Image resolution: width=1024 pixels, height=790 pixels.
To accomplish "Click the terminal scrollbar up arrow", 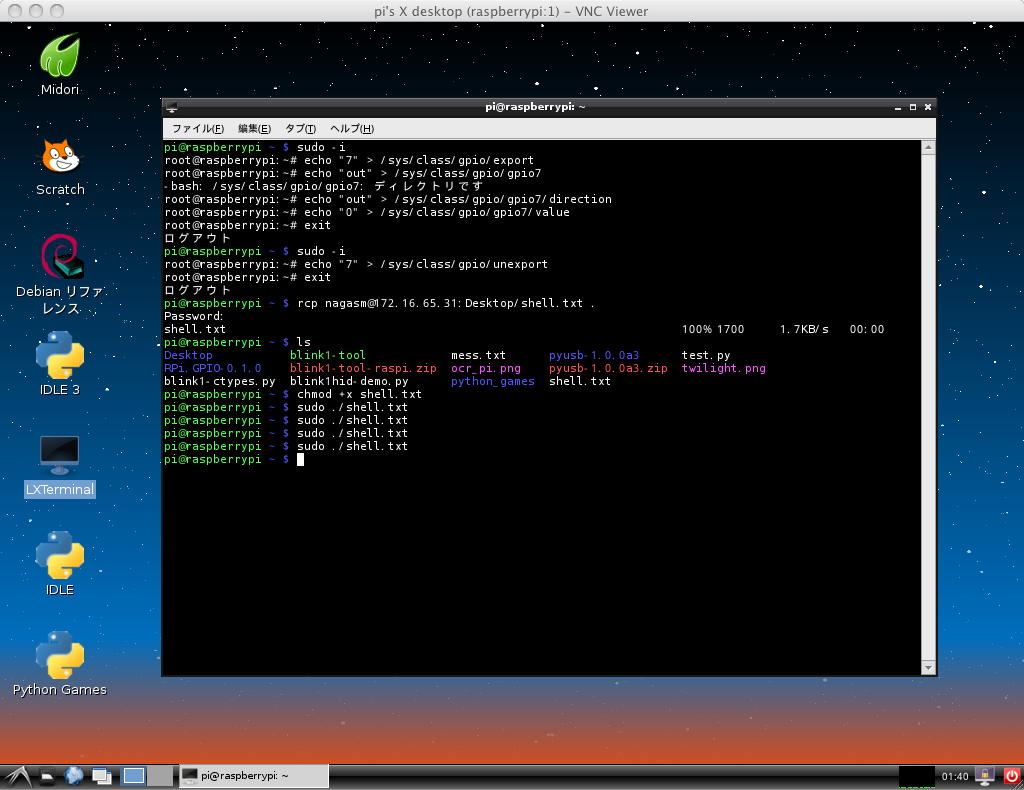I will click(x=928, y=148).
